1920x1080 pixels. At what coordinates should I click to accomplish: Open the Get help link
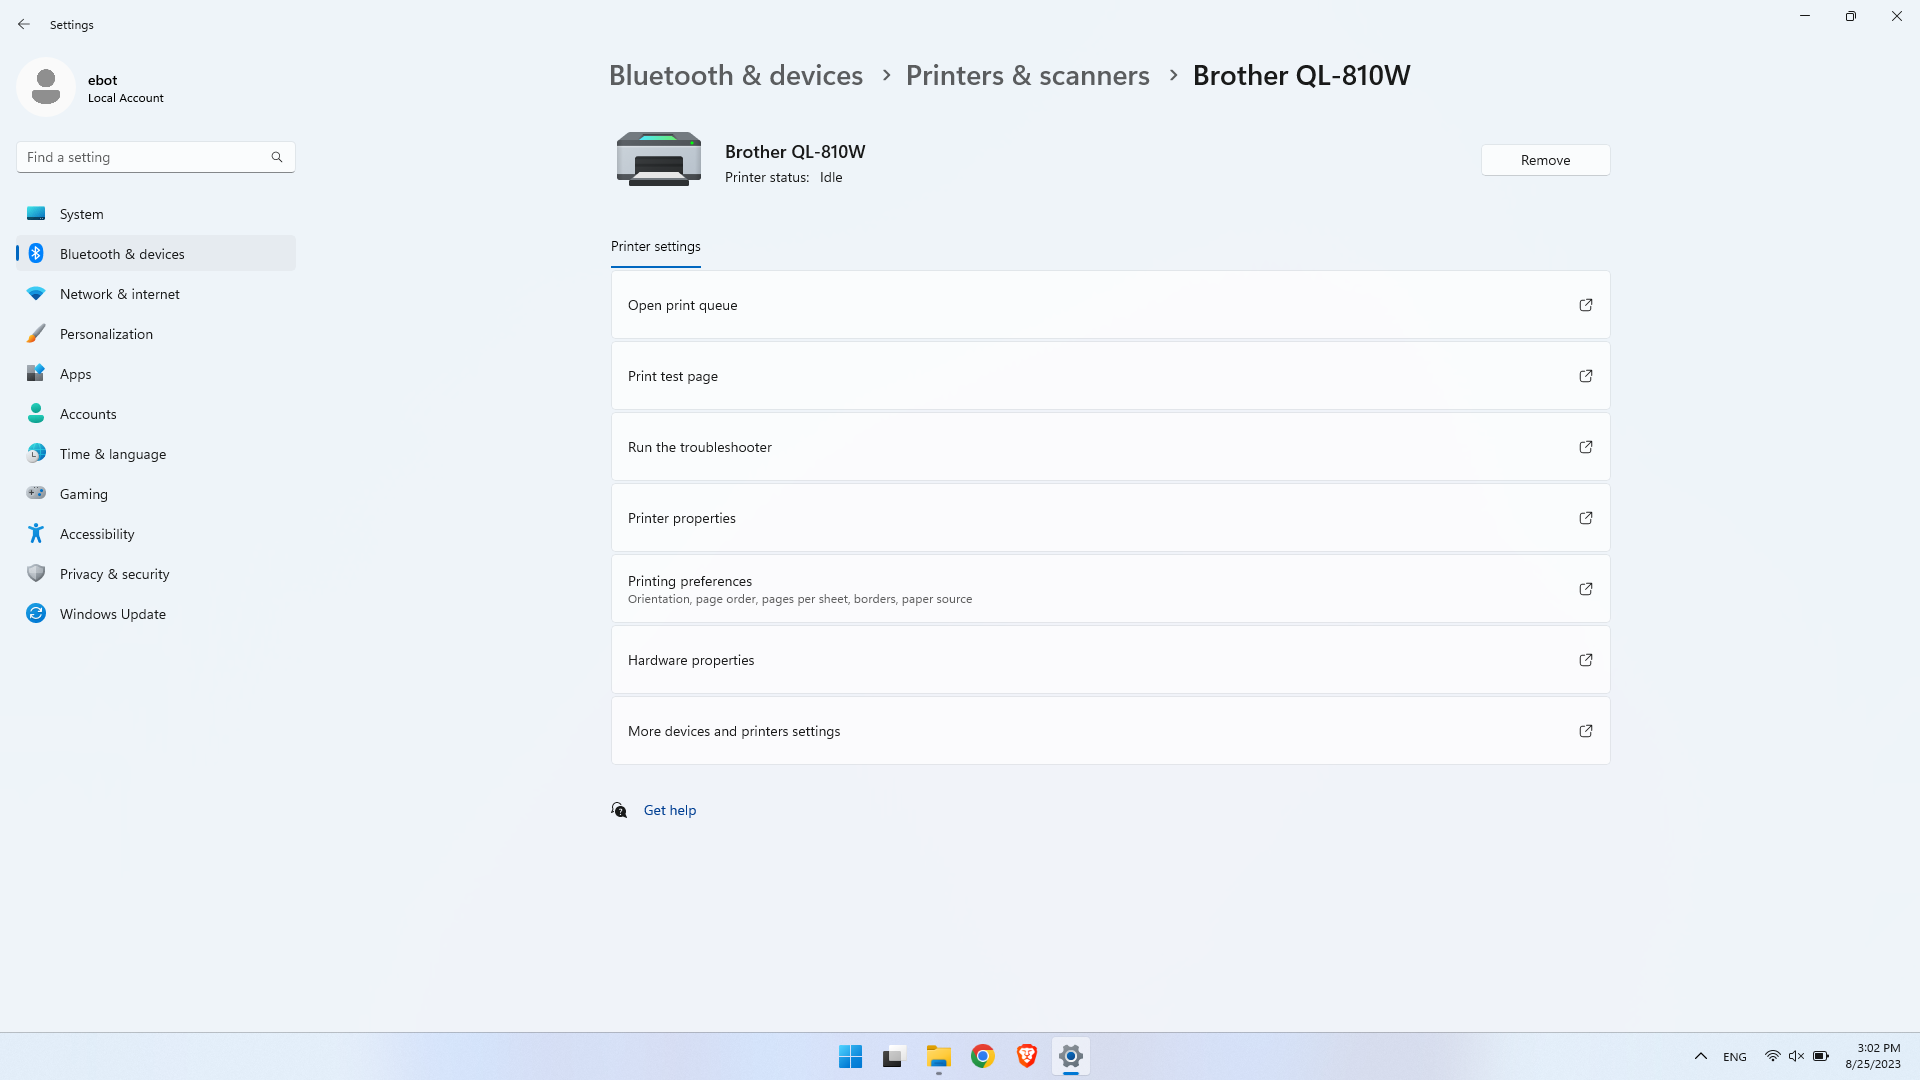coord(670,810)
